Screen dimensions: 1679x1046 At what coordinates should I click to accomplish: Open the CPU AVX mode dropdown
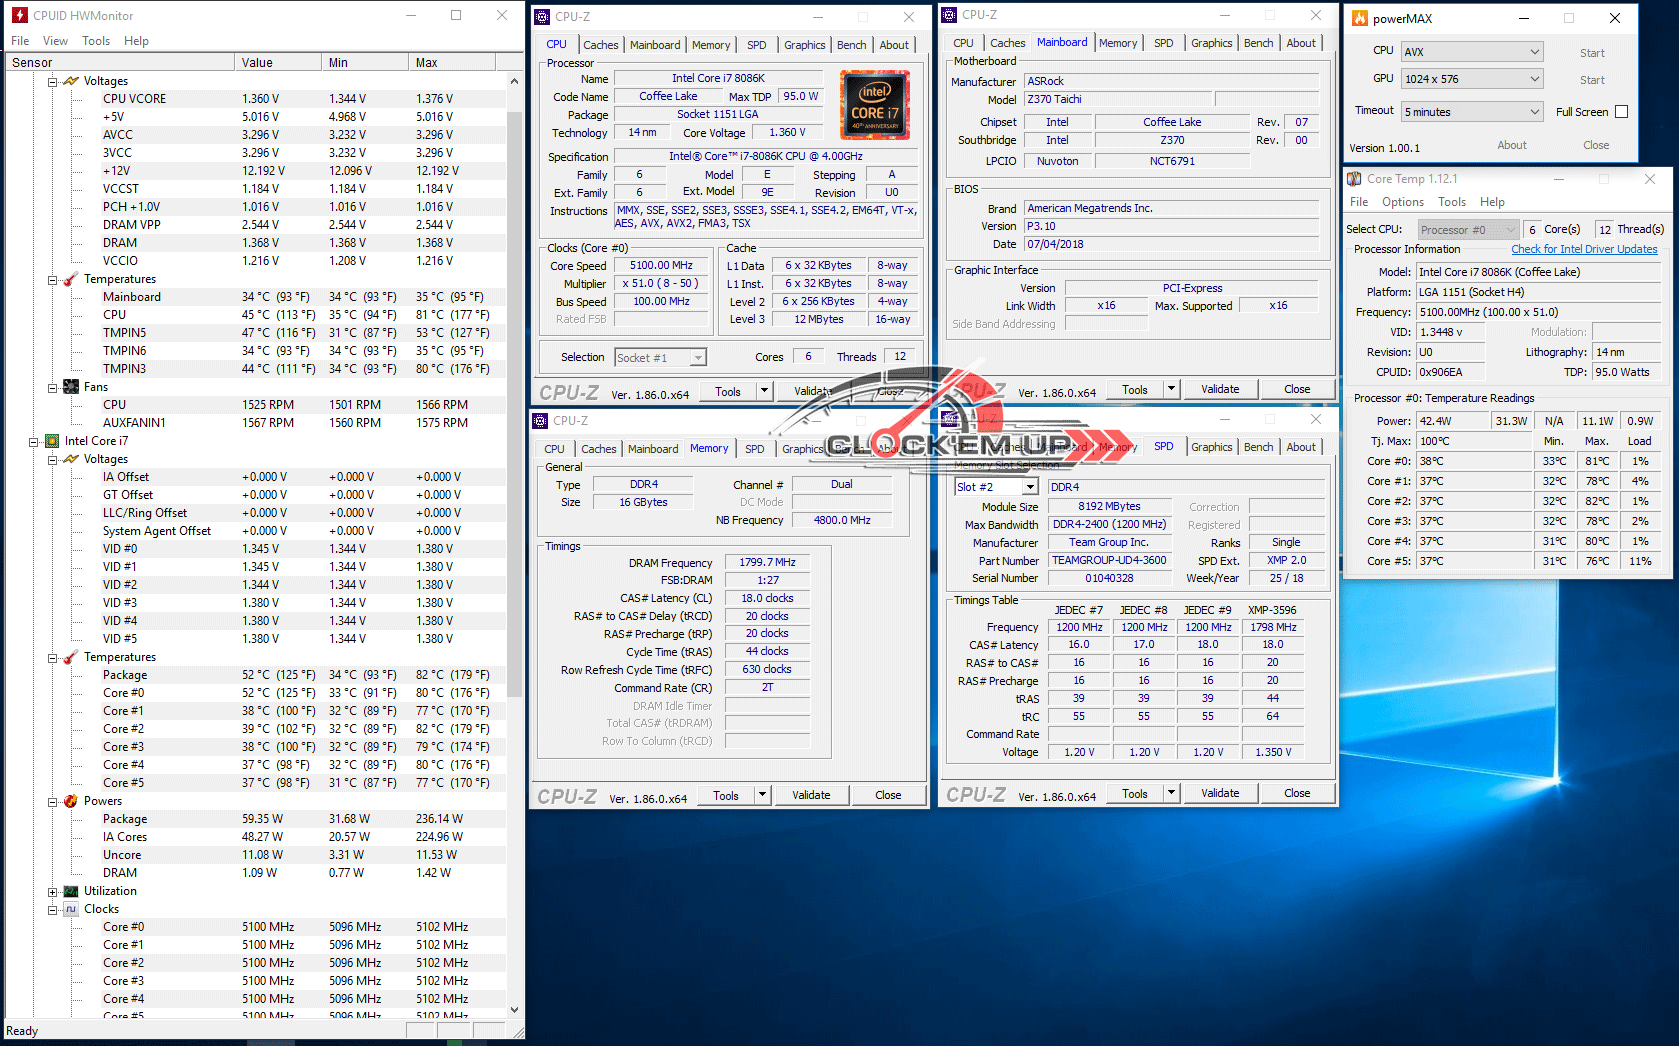(1534, 52)
